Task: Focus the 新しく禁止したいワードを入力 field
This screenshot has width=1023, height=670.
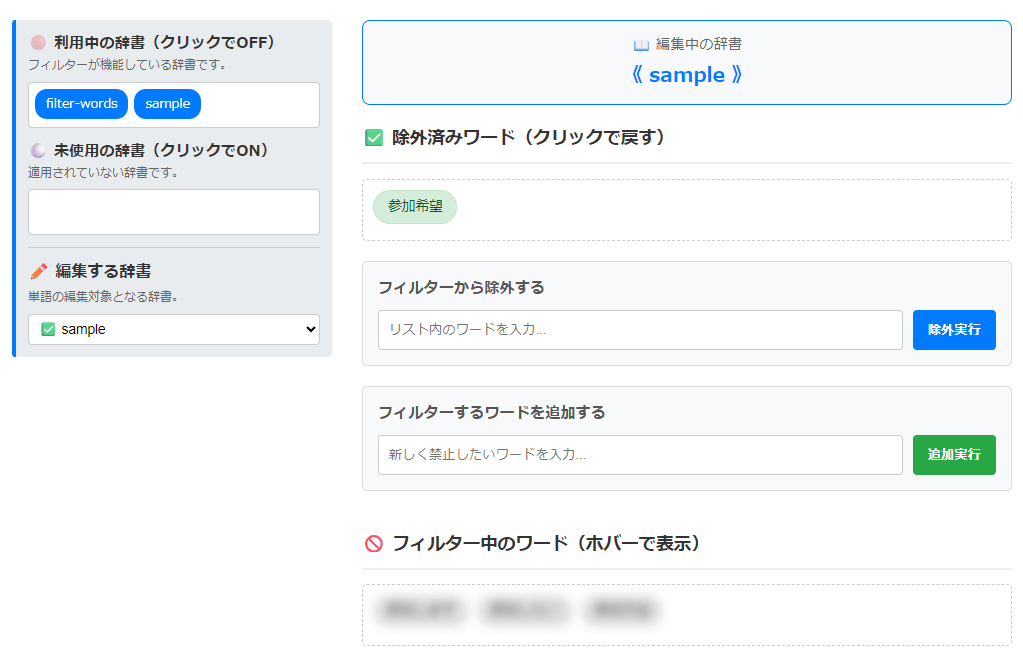Action: [640, 455]
